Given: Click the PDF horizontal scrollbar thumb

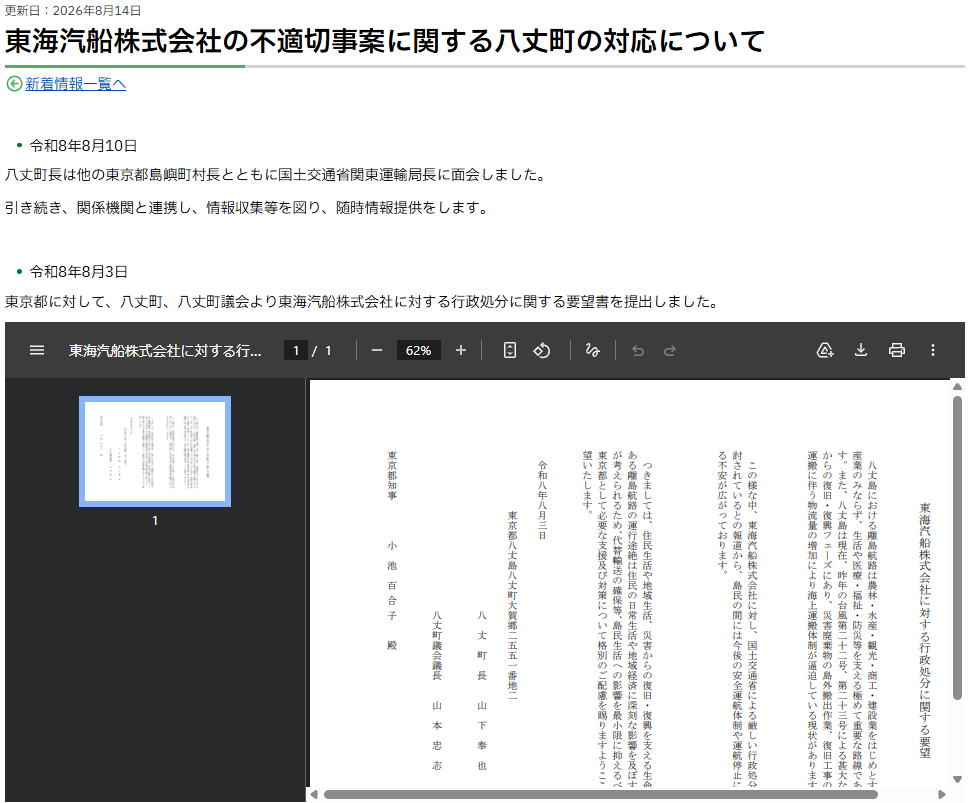Looking at the screenshot, I should point(601,794).
